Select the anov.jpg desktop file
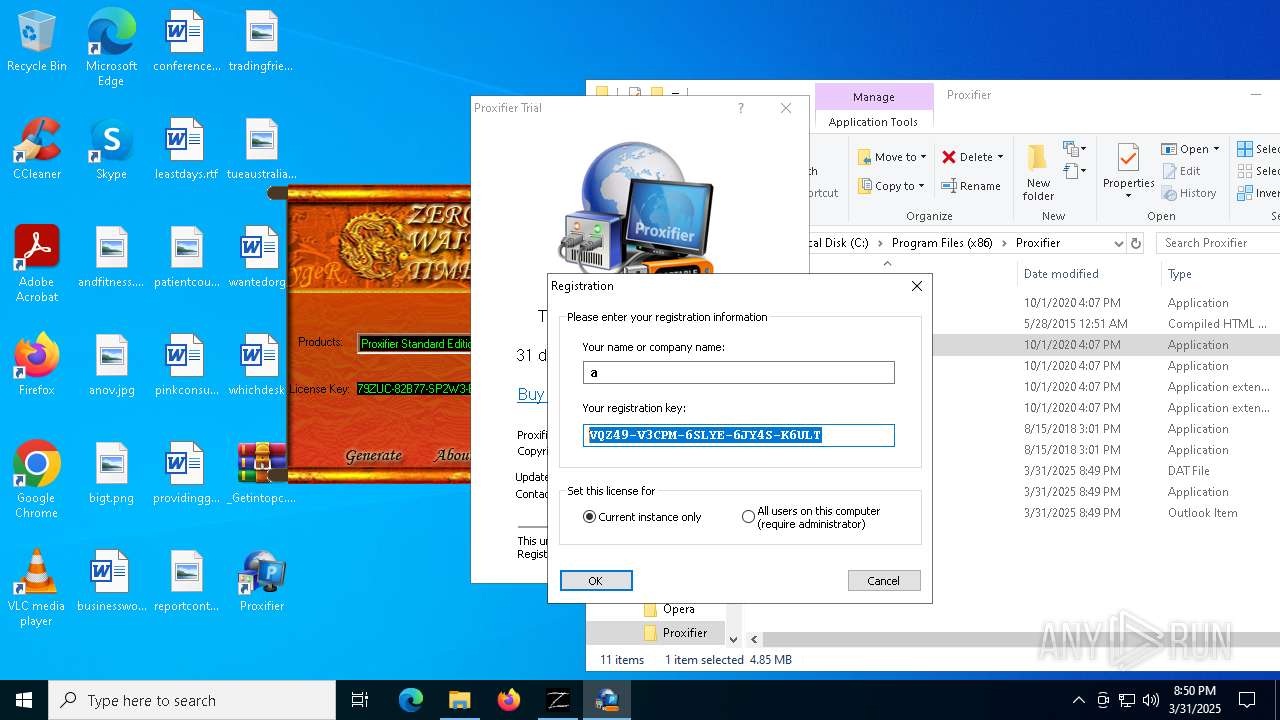Viewport: 1280px width, 720px height. (111, 366)
